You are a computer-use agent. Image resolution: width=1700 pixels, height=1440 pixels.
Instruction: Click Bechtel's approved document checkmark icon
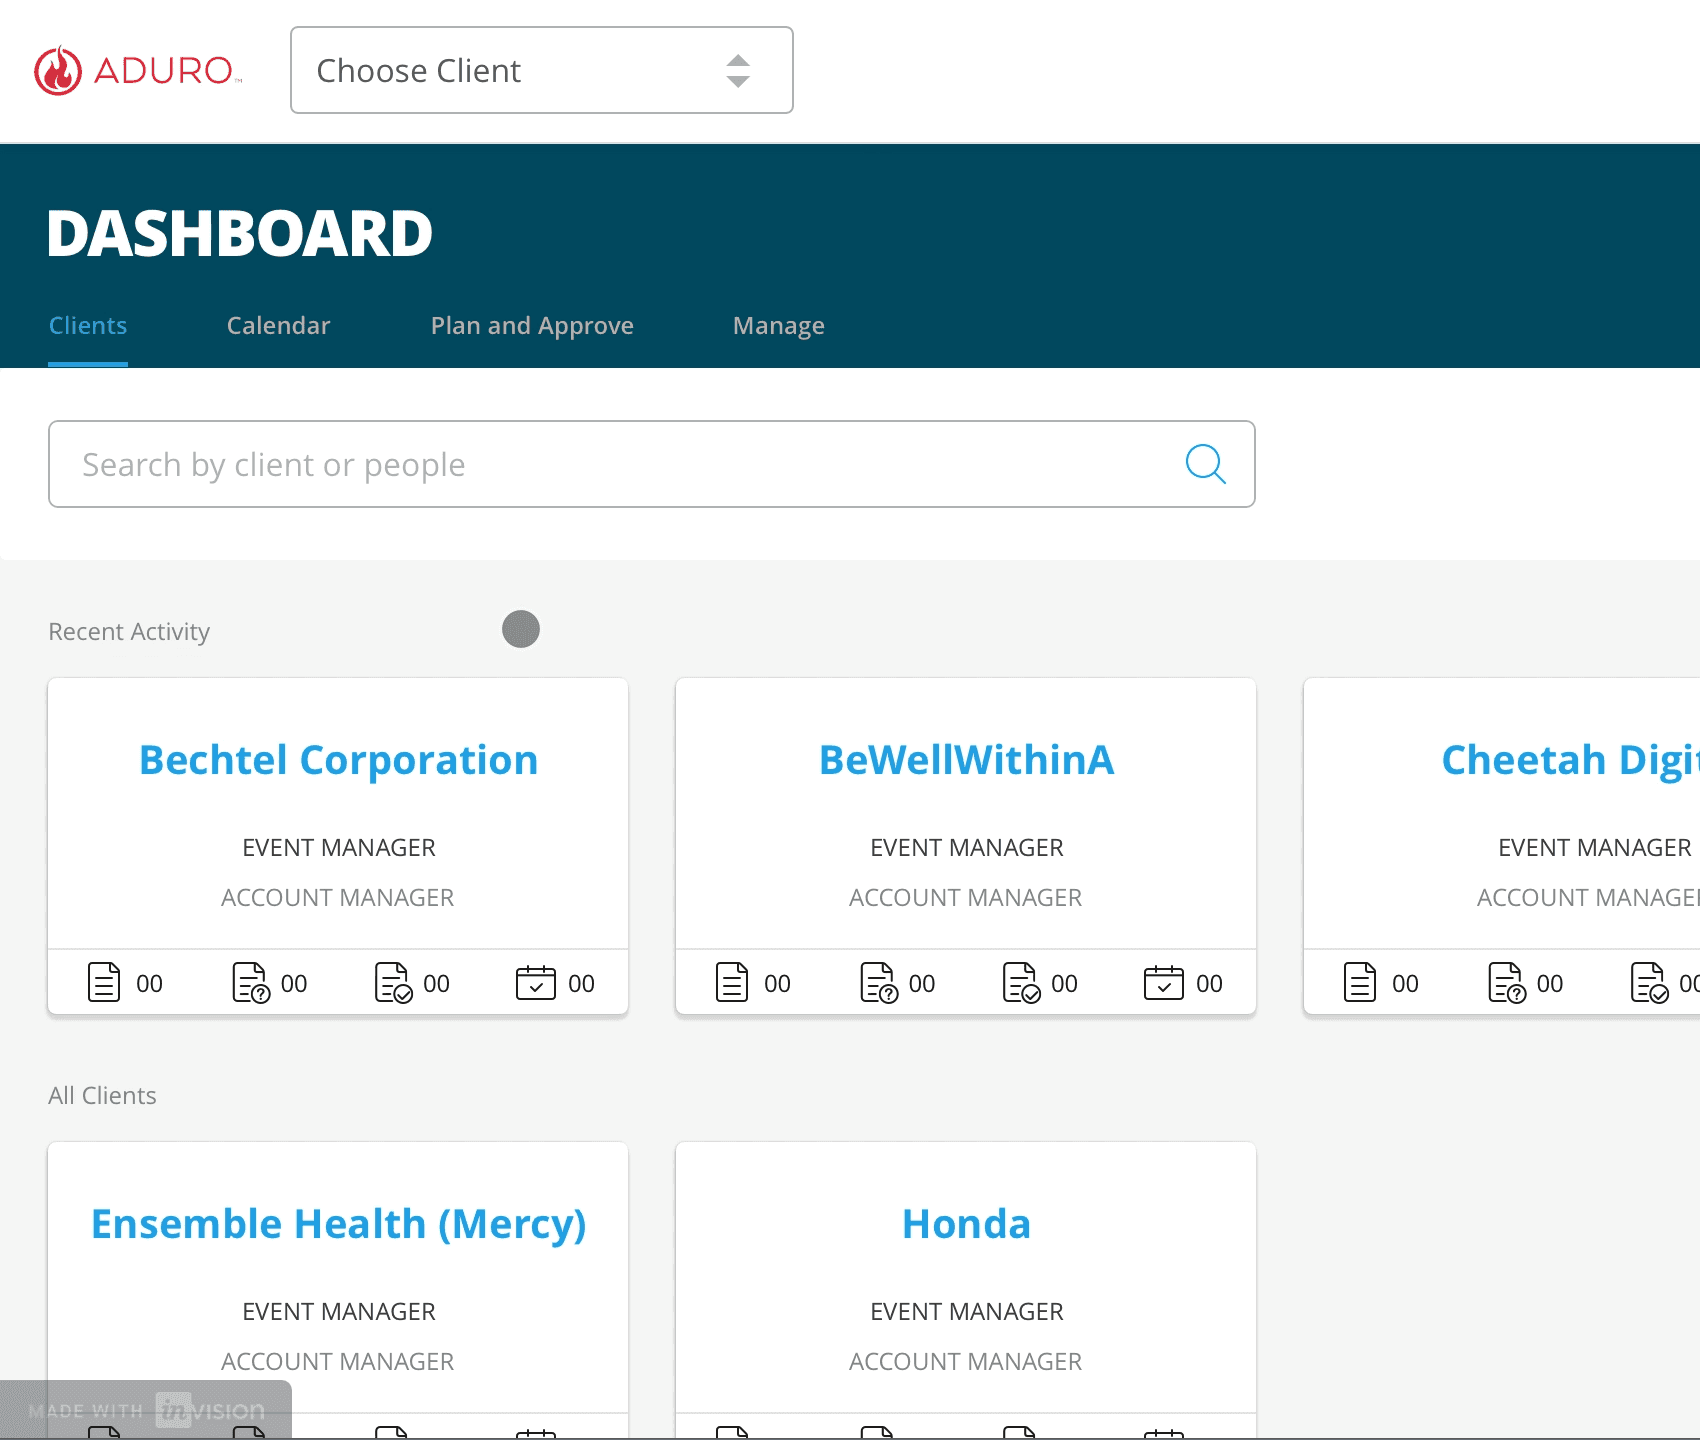point(393,982)
